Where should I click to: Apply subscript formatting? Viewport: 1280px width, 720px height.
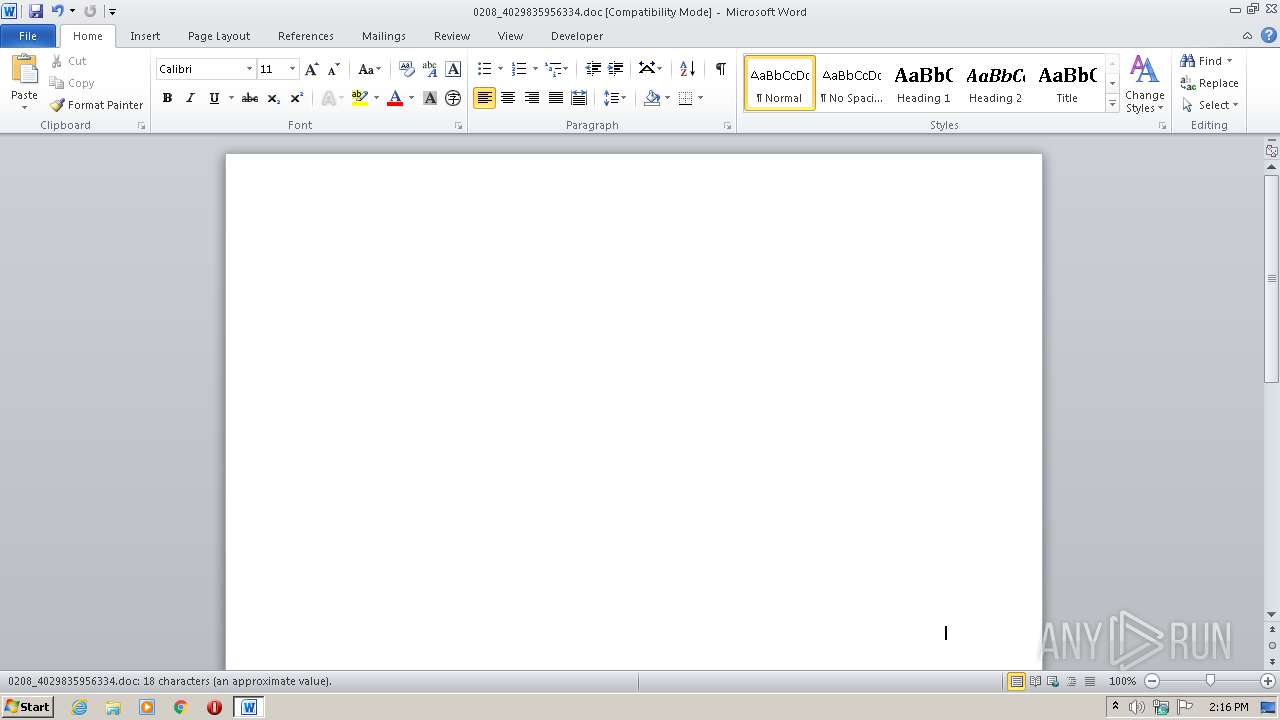273,98
